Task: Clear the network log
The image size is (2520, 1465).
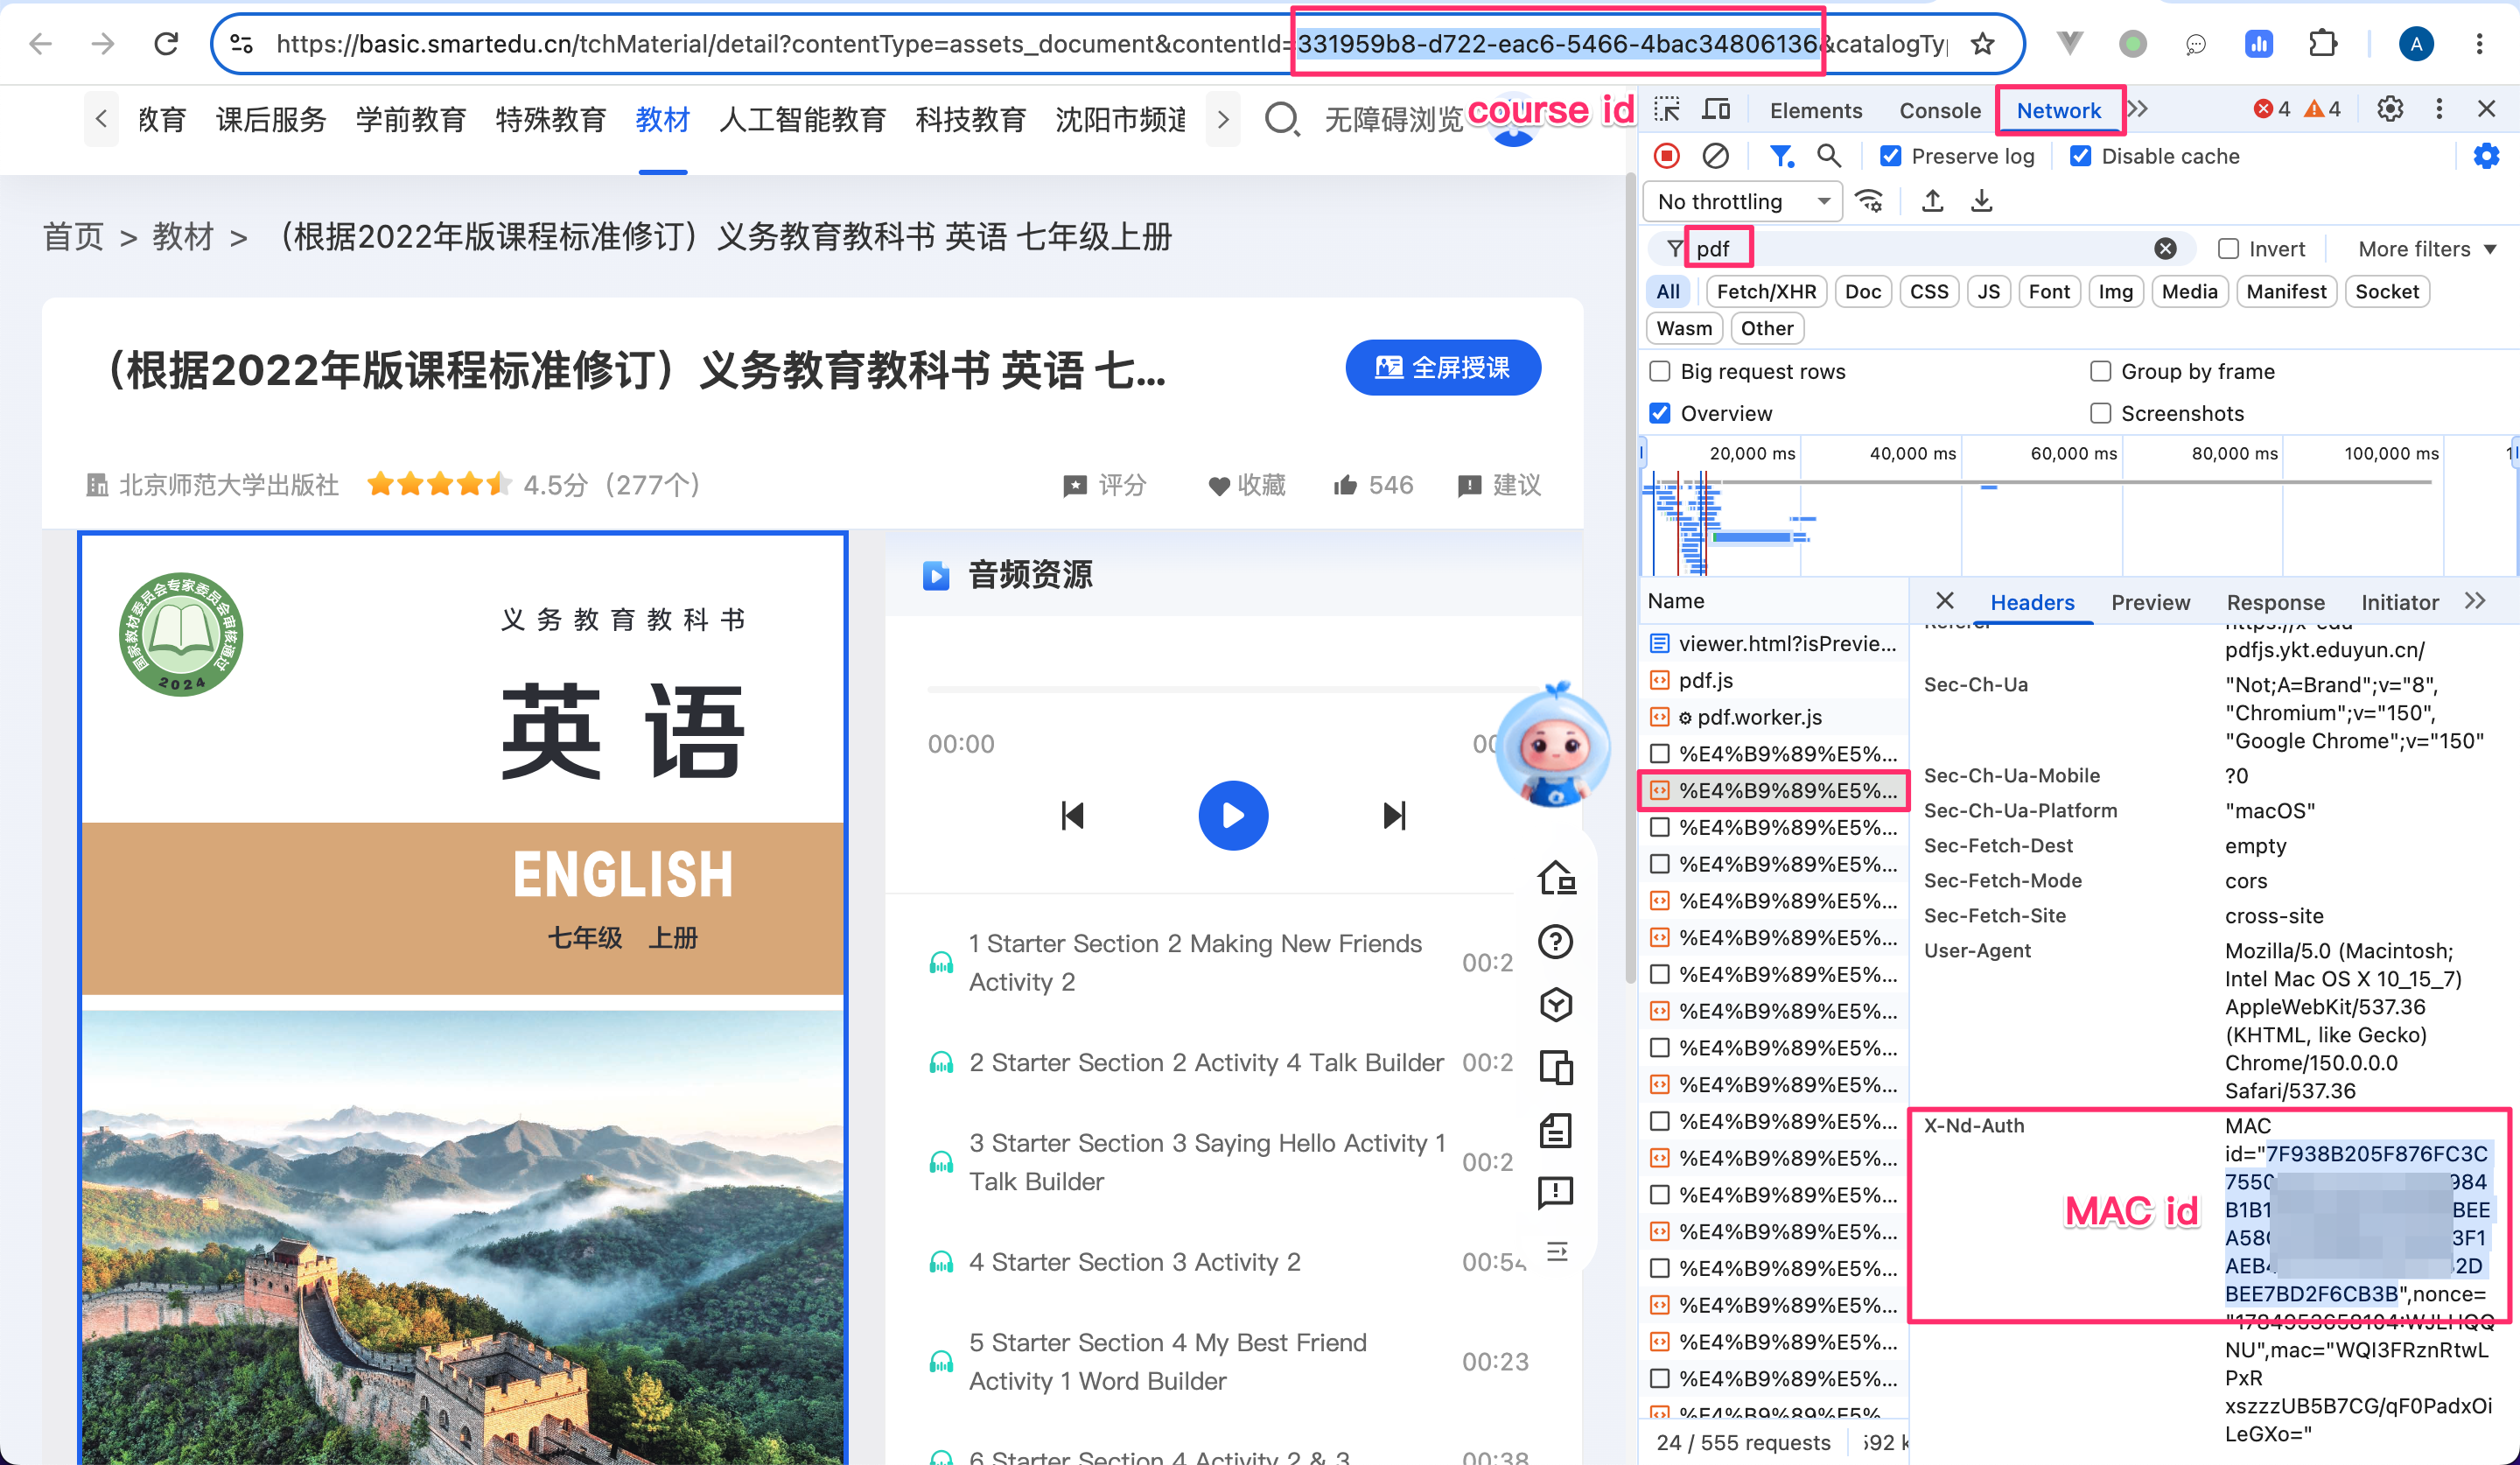Action: [1715, 156]
